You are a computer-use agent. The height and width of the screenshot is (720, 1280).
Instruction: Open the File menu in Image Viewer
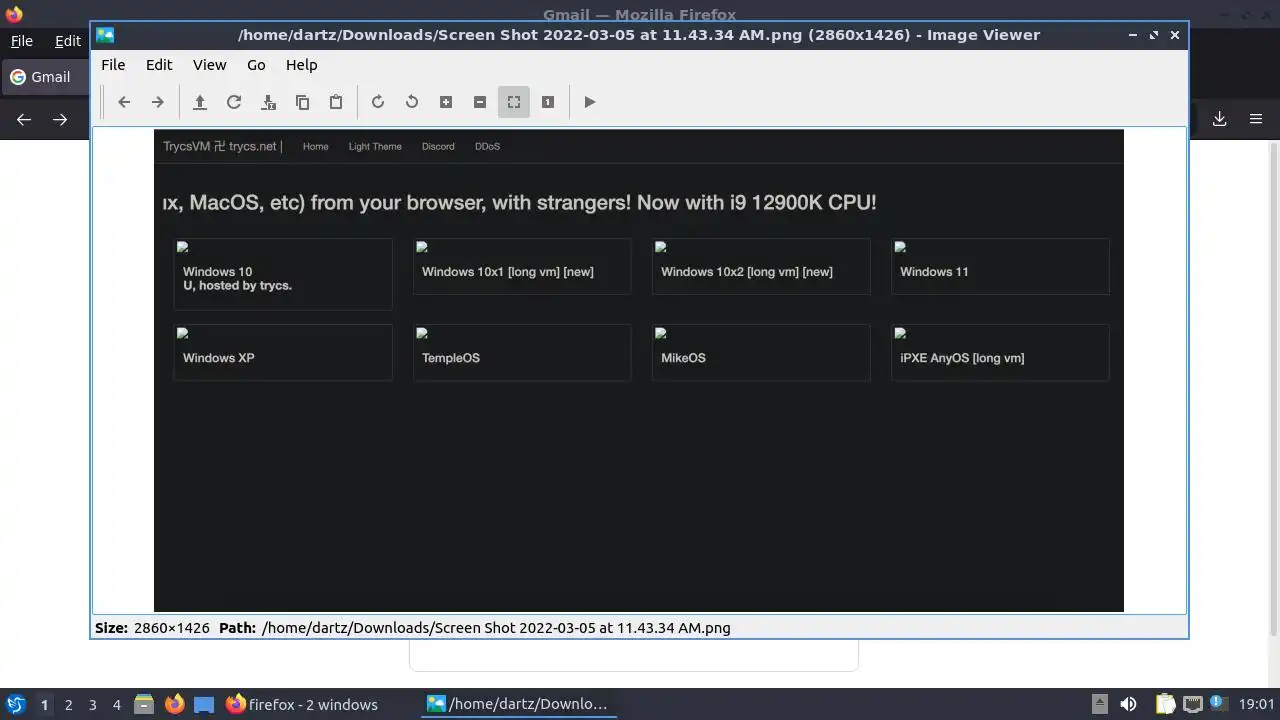click(113, 65)
